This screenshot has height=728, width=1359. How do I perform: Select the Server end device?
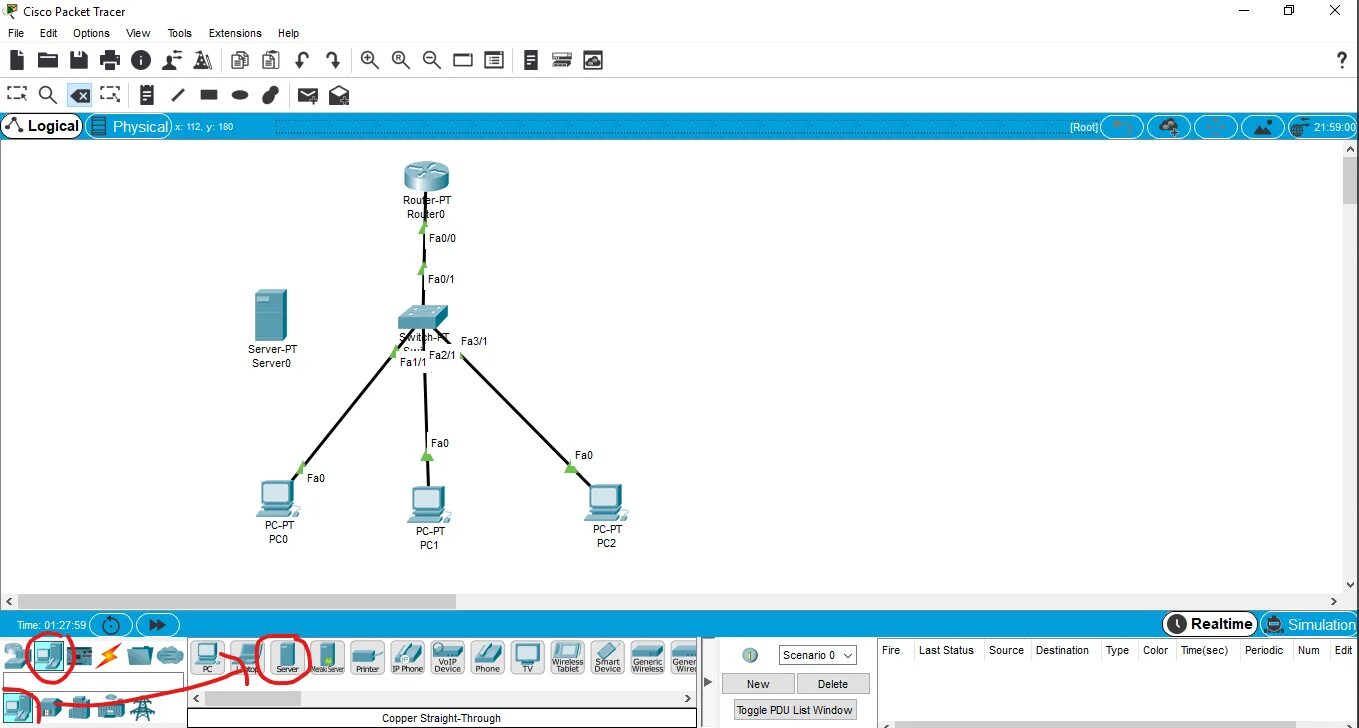pyautogui.click(x=287, y=657)
